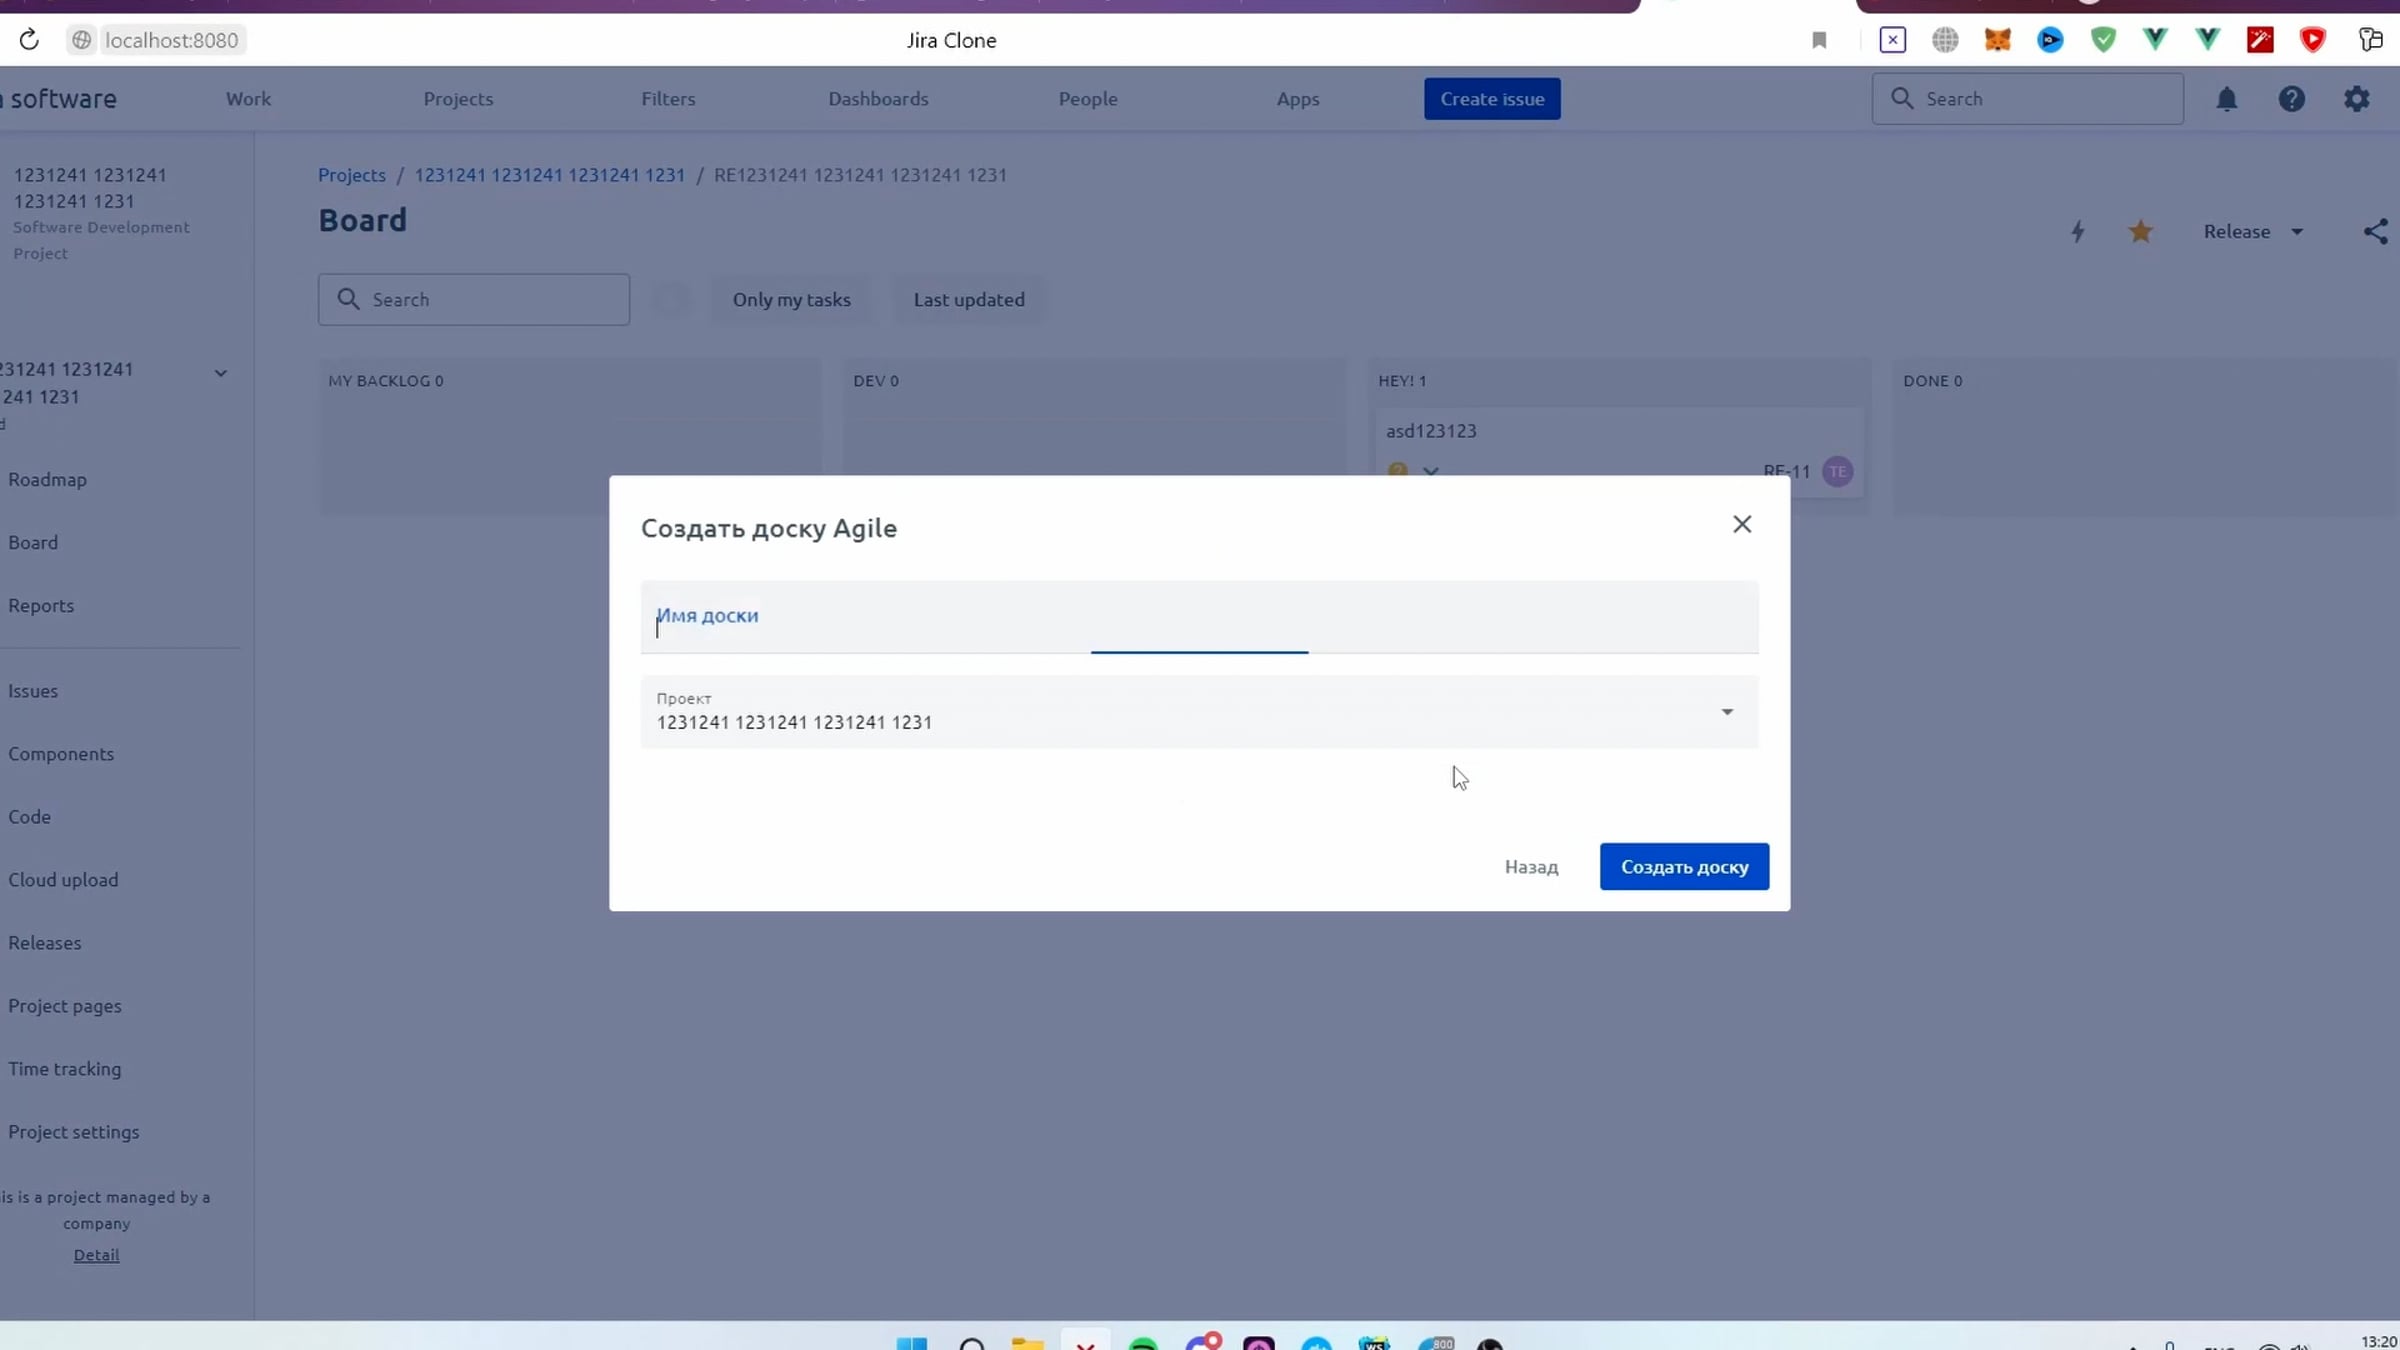The height and width of the screenshot is (1350, 2400).
Task: Click the lightning bolt automation icon
Action: (2077, 232)
